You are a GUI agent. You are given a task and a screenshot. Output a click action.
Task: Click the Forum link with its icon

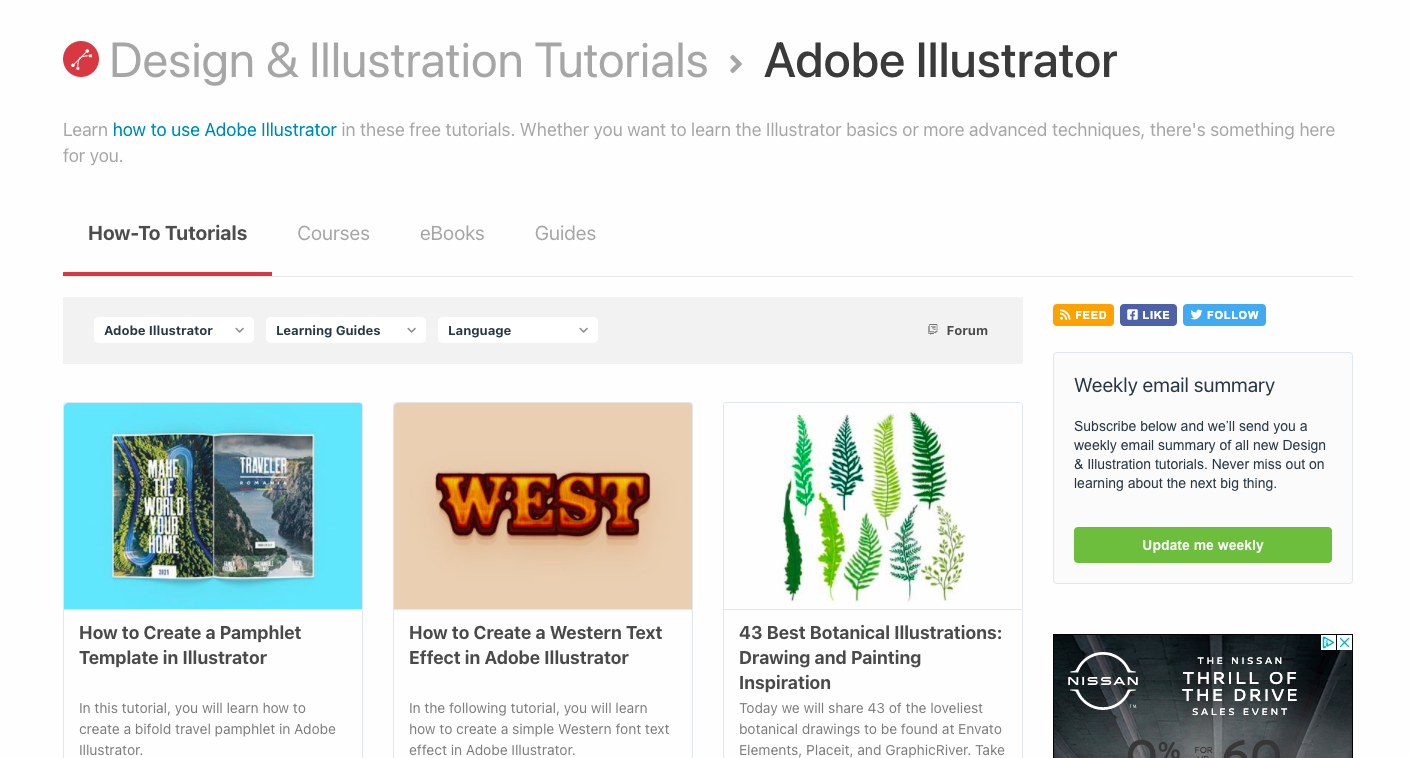(x=958, y=330)
